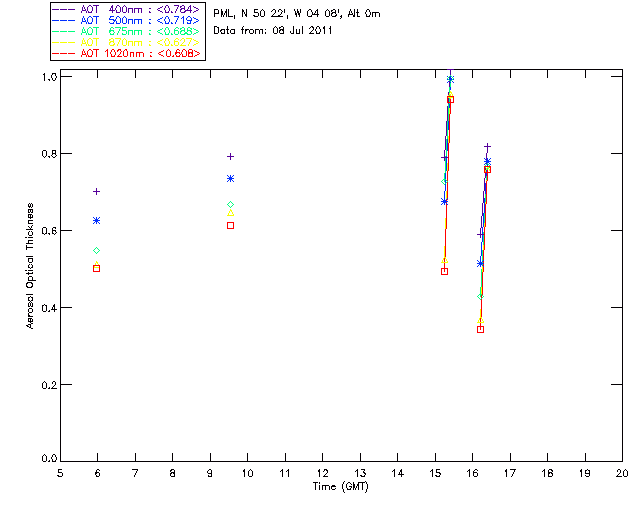640x512 pixels.
Task: Click the x-axis tick label 5
Action: coord(60,473)
